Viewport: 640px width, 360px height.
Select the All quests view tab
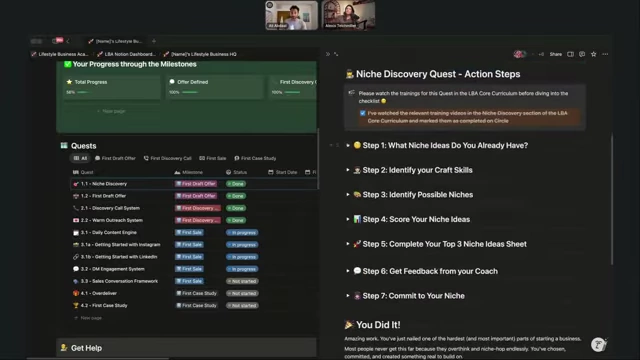point(80,158)
